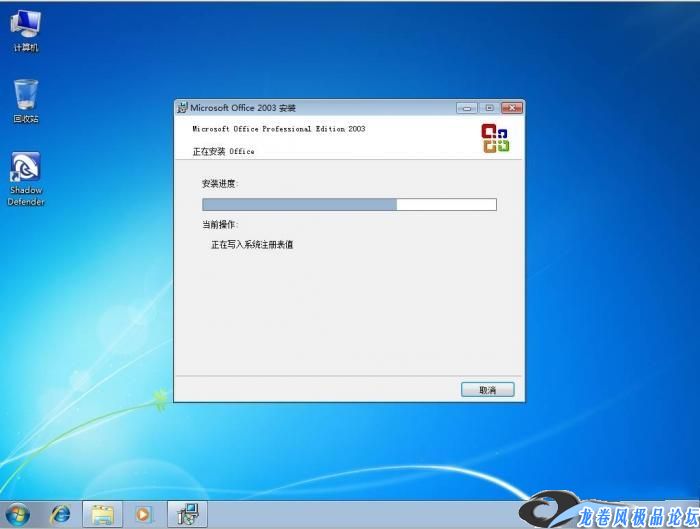Close the Office 2003 setup window
700x529 pixels.
[x=512, y=108]
